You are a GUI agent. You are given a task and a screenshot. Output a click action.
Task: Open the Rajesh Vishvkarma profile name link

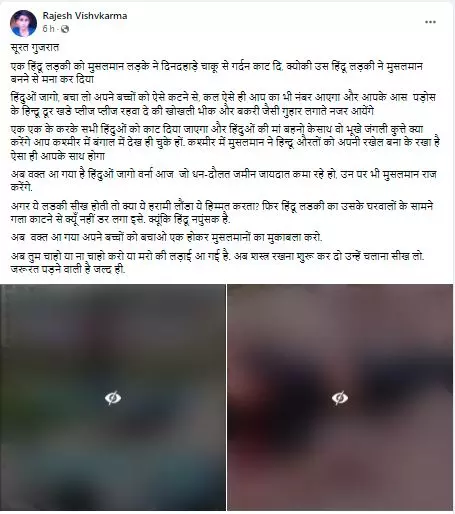(x=85, y=16)
